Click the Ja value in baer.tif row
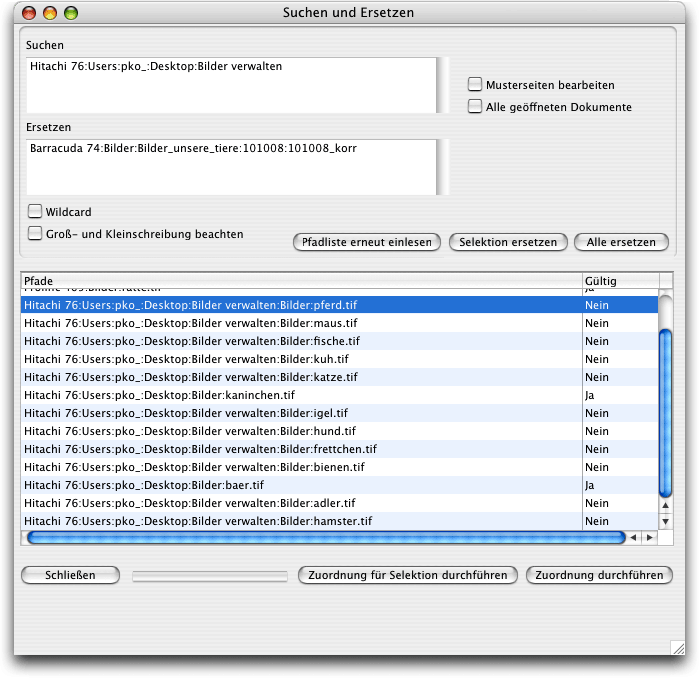Viewport: 699px width, 678px height. (589, 485)
